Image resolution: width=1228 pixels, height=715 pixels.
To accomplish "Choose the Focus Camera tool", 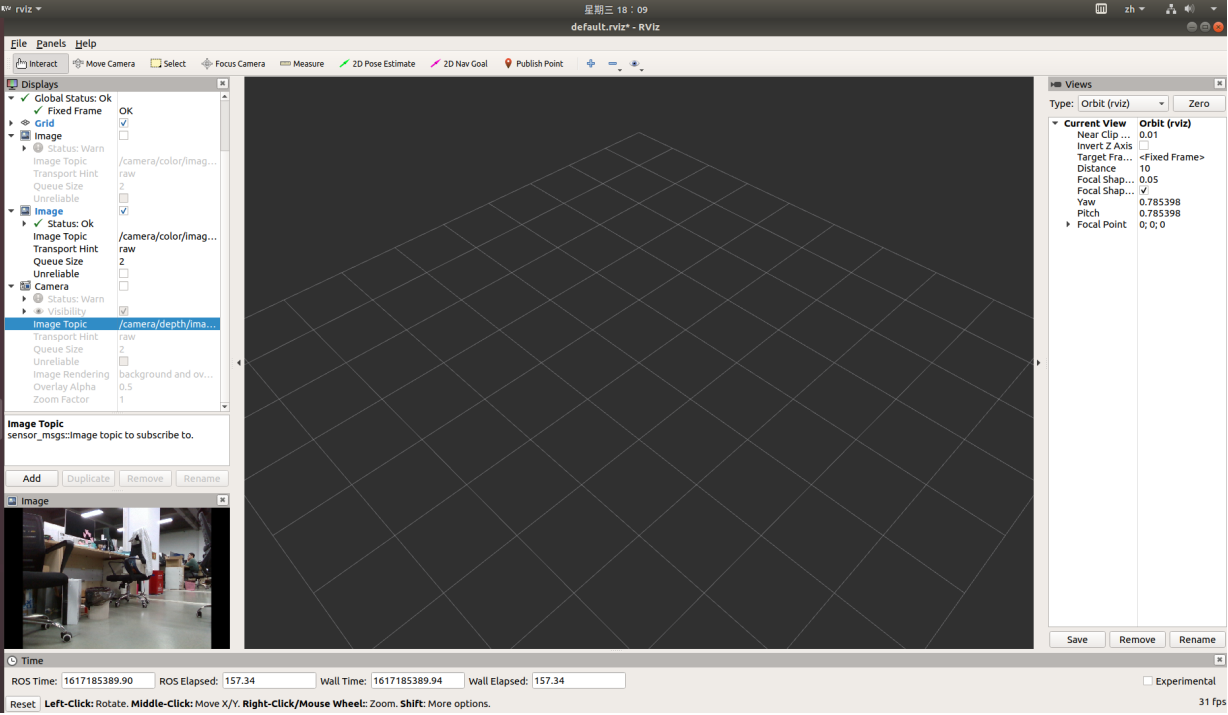I will coord(233,64).
